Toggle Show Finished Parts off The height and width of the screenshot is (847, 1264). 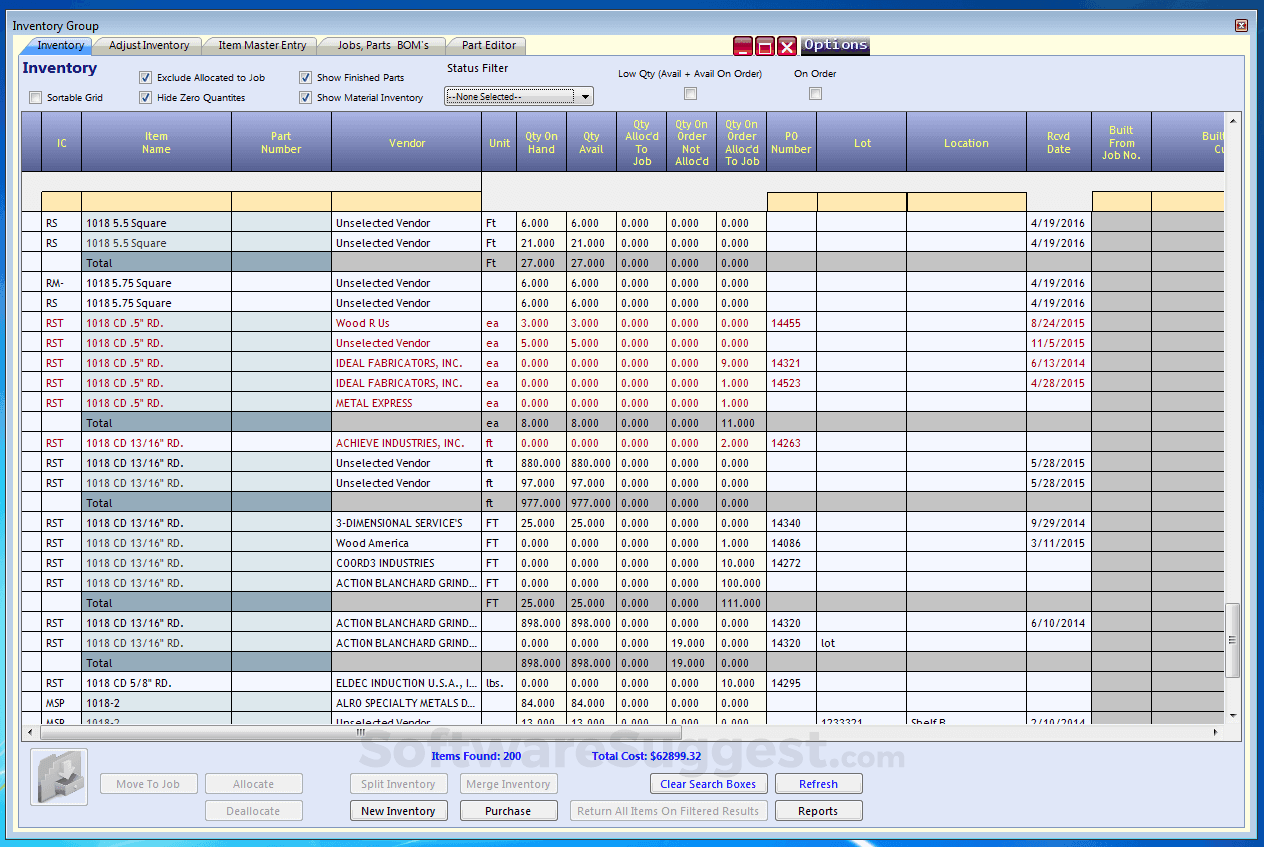click(305, 77)
